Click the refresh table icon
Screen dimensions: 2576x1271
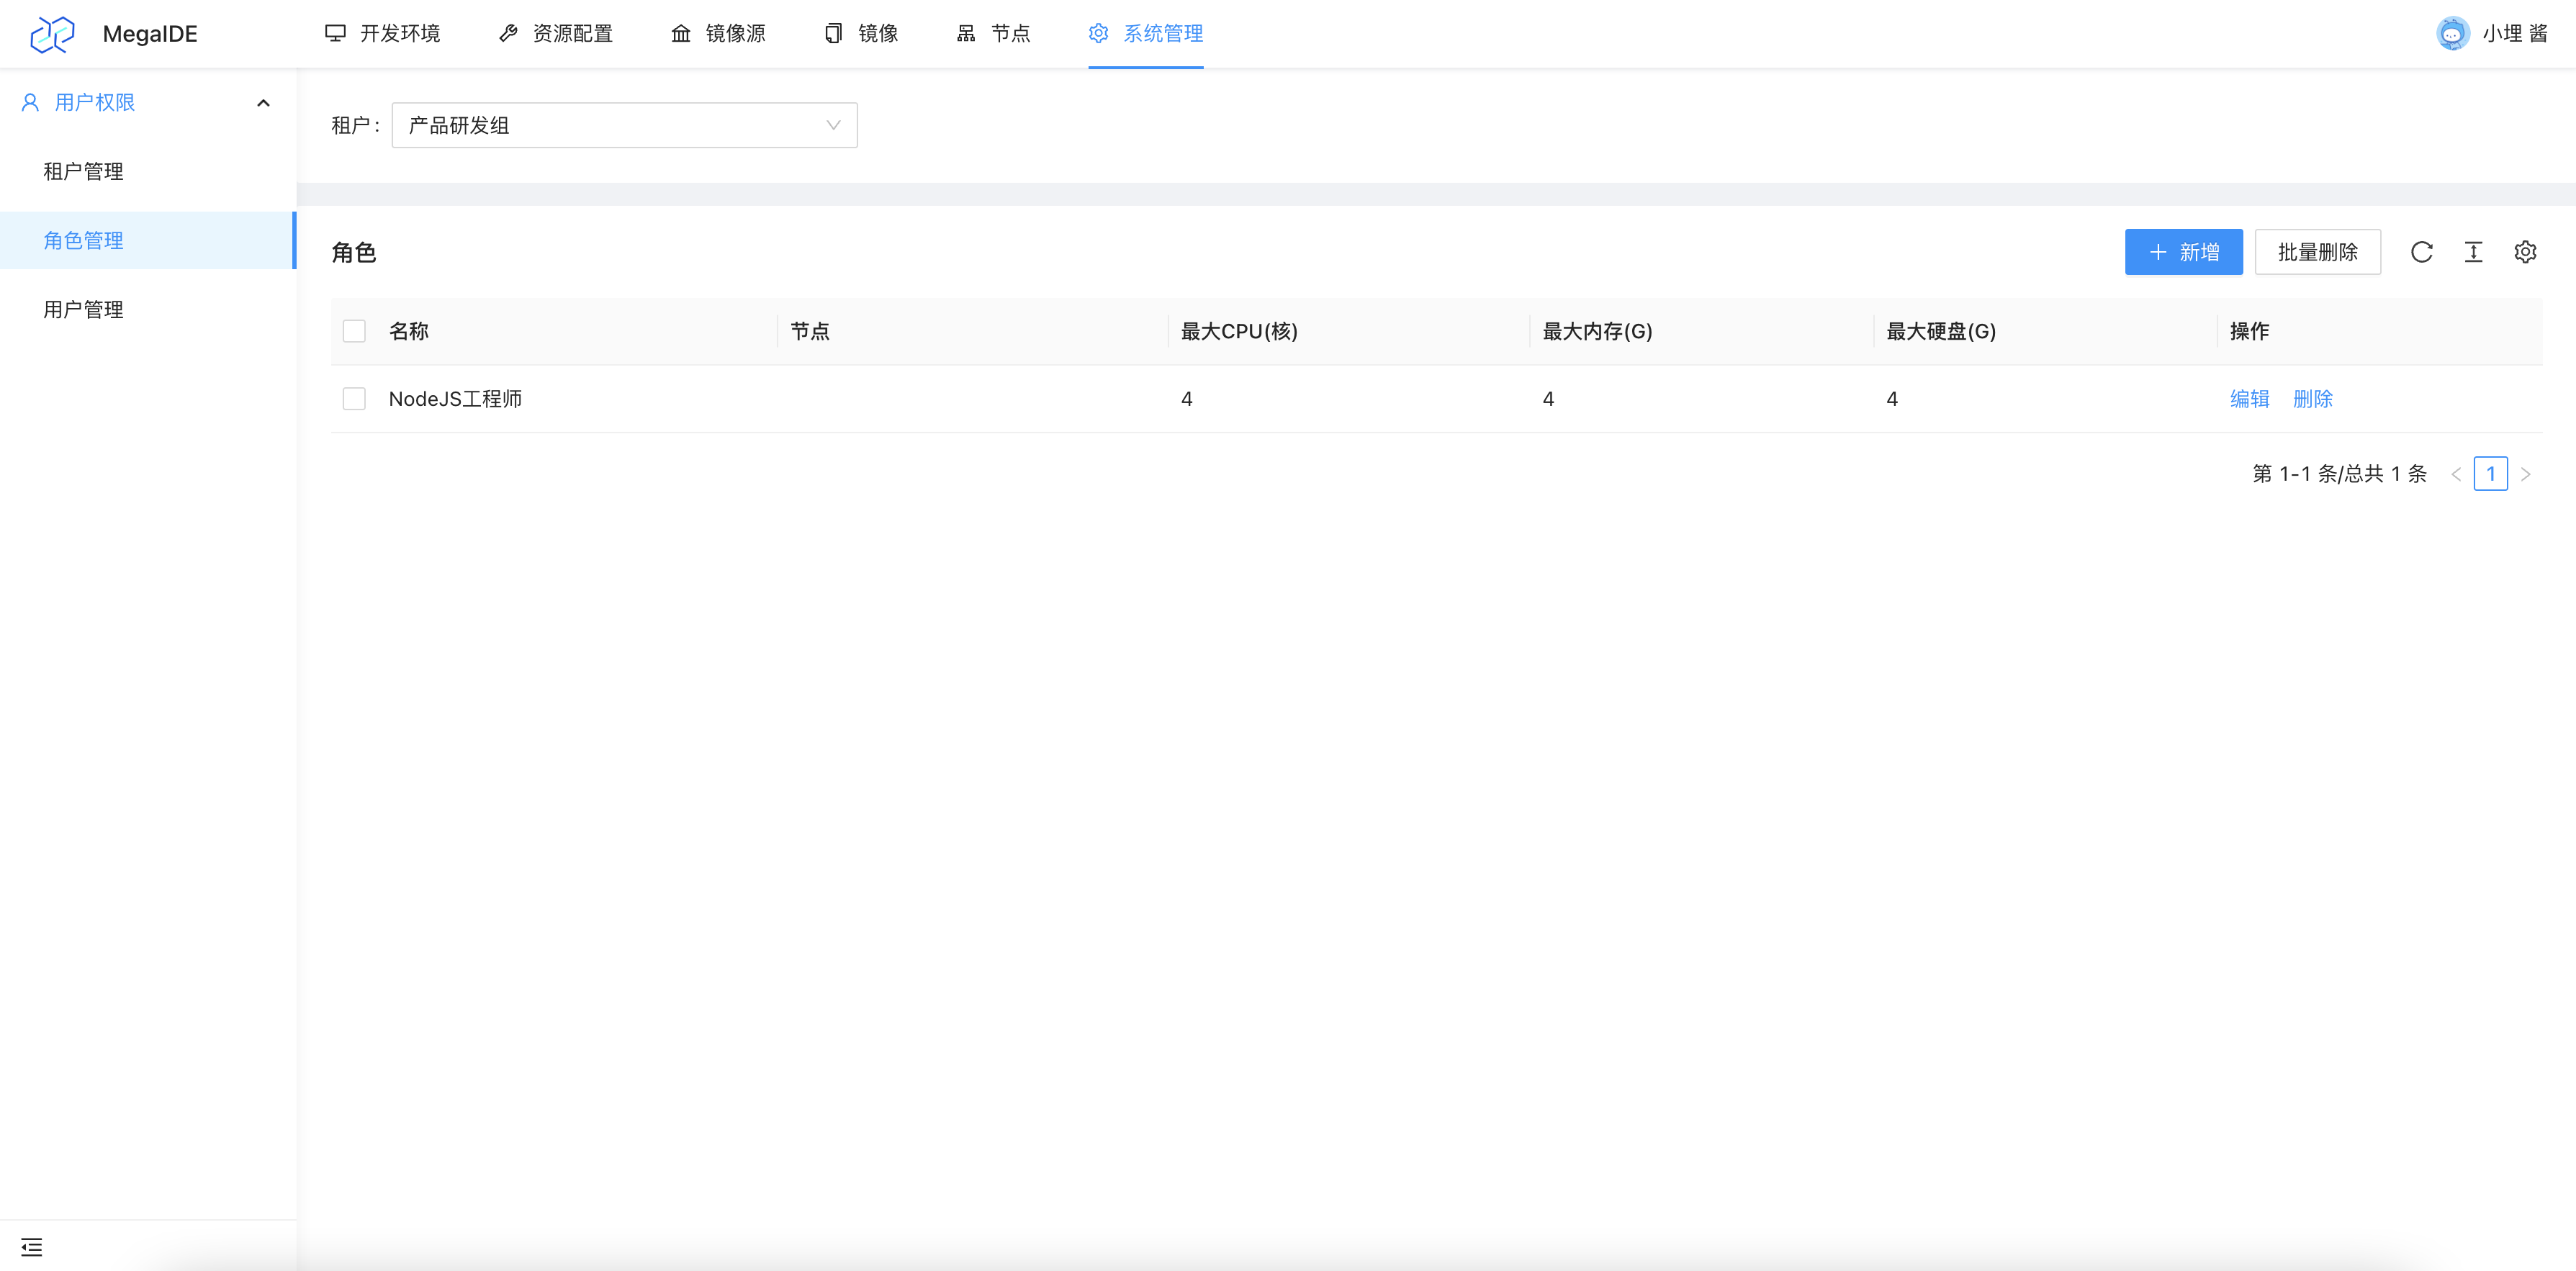pos(2421,252)
